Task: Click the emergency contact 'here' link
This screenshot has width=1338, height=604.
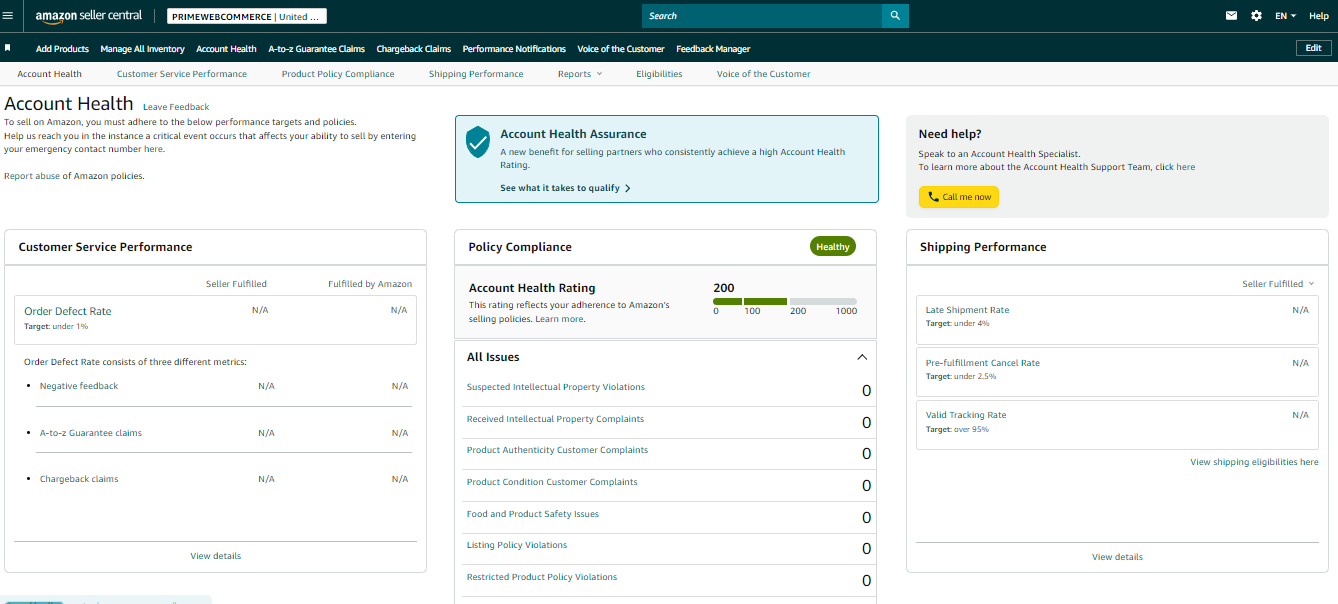Action: point(153,149)
